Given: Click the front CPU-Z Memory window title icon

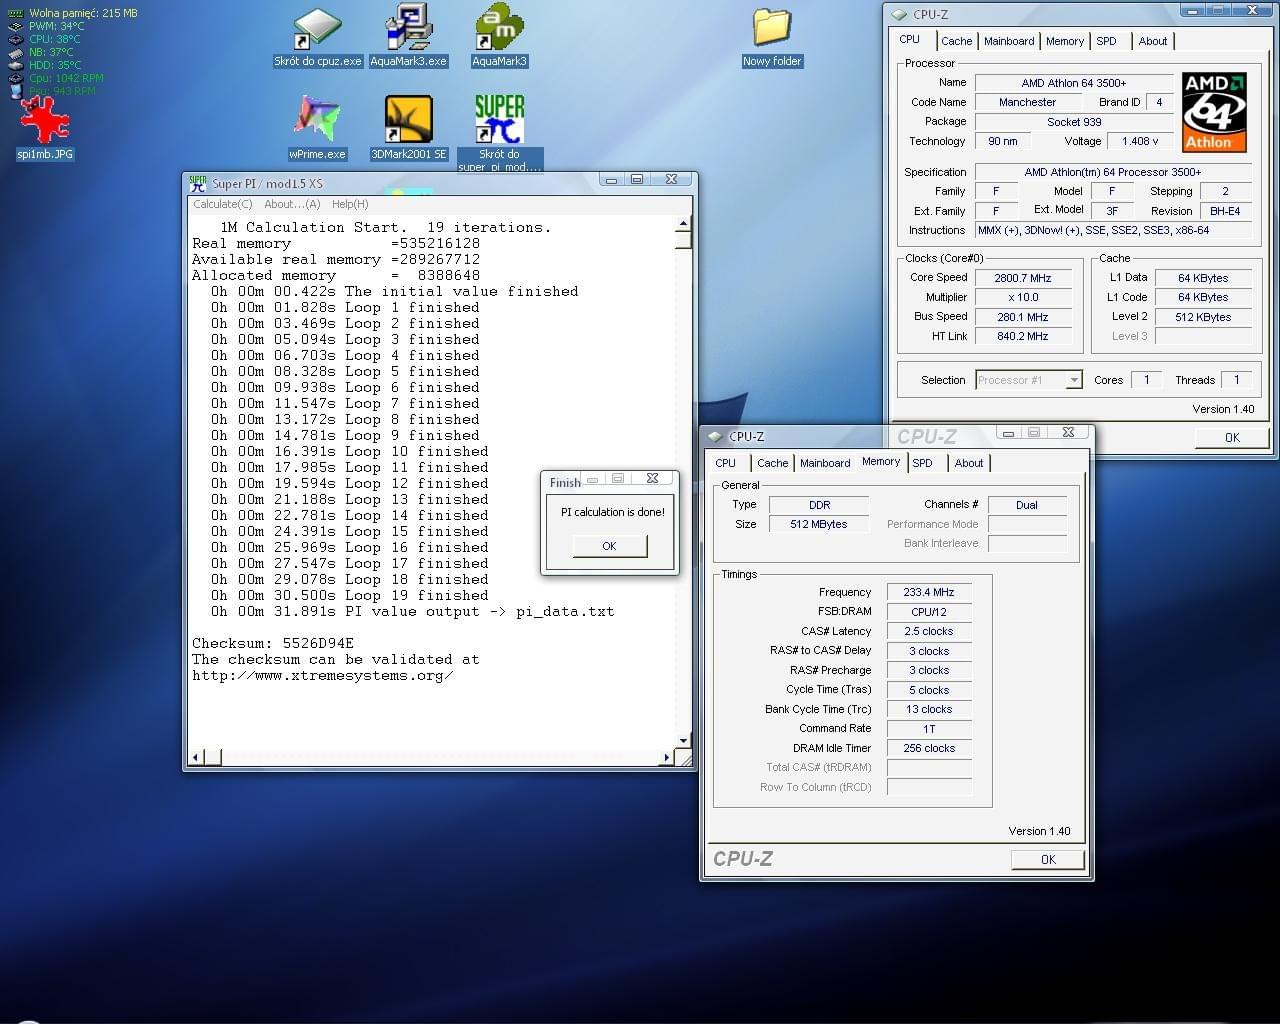Looking at the screenshot, I should [715, 436].
